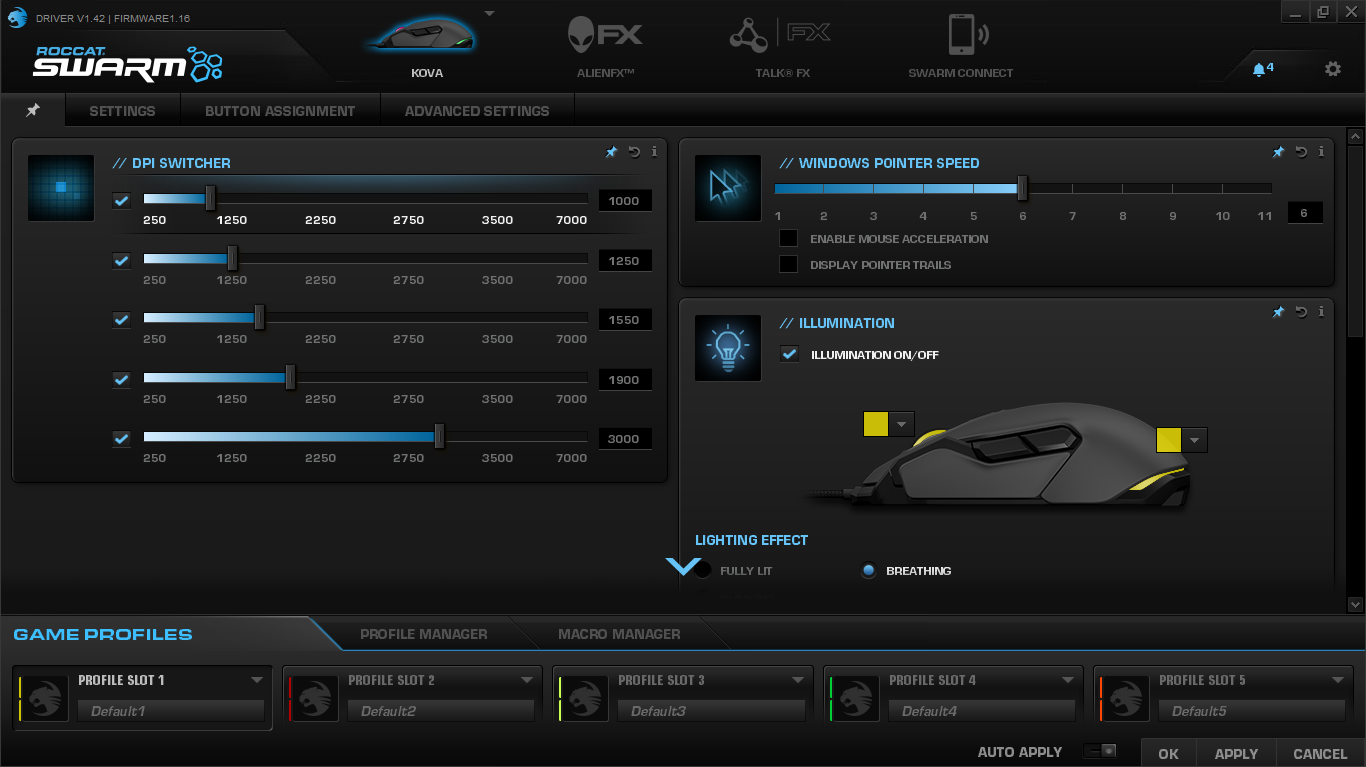
Task: Open Profile Slot 3 dropdown
Action: coord(798,680)
